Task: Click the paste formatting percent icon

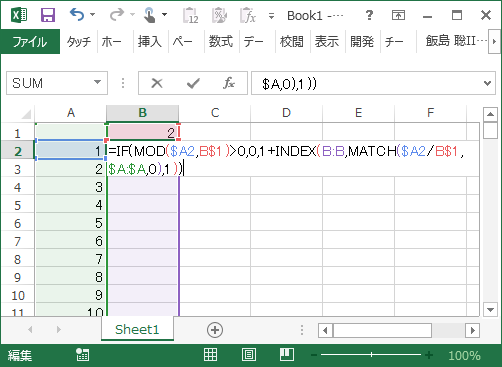Action: (x=219, y=15)
